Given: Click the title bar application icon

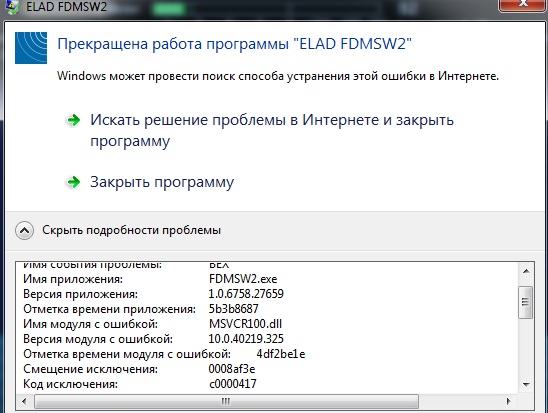Looking at the screenshot, I should point(13,7).
